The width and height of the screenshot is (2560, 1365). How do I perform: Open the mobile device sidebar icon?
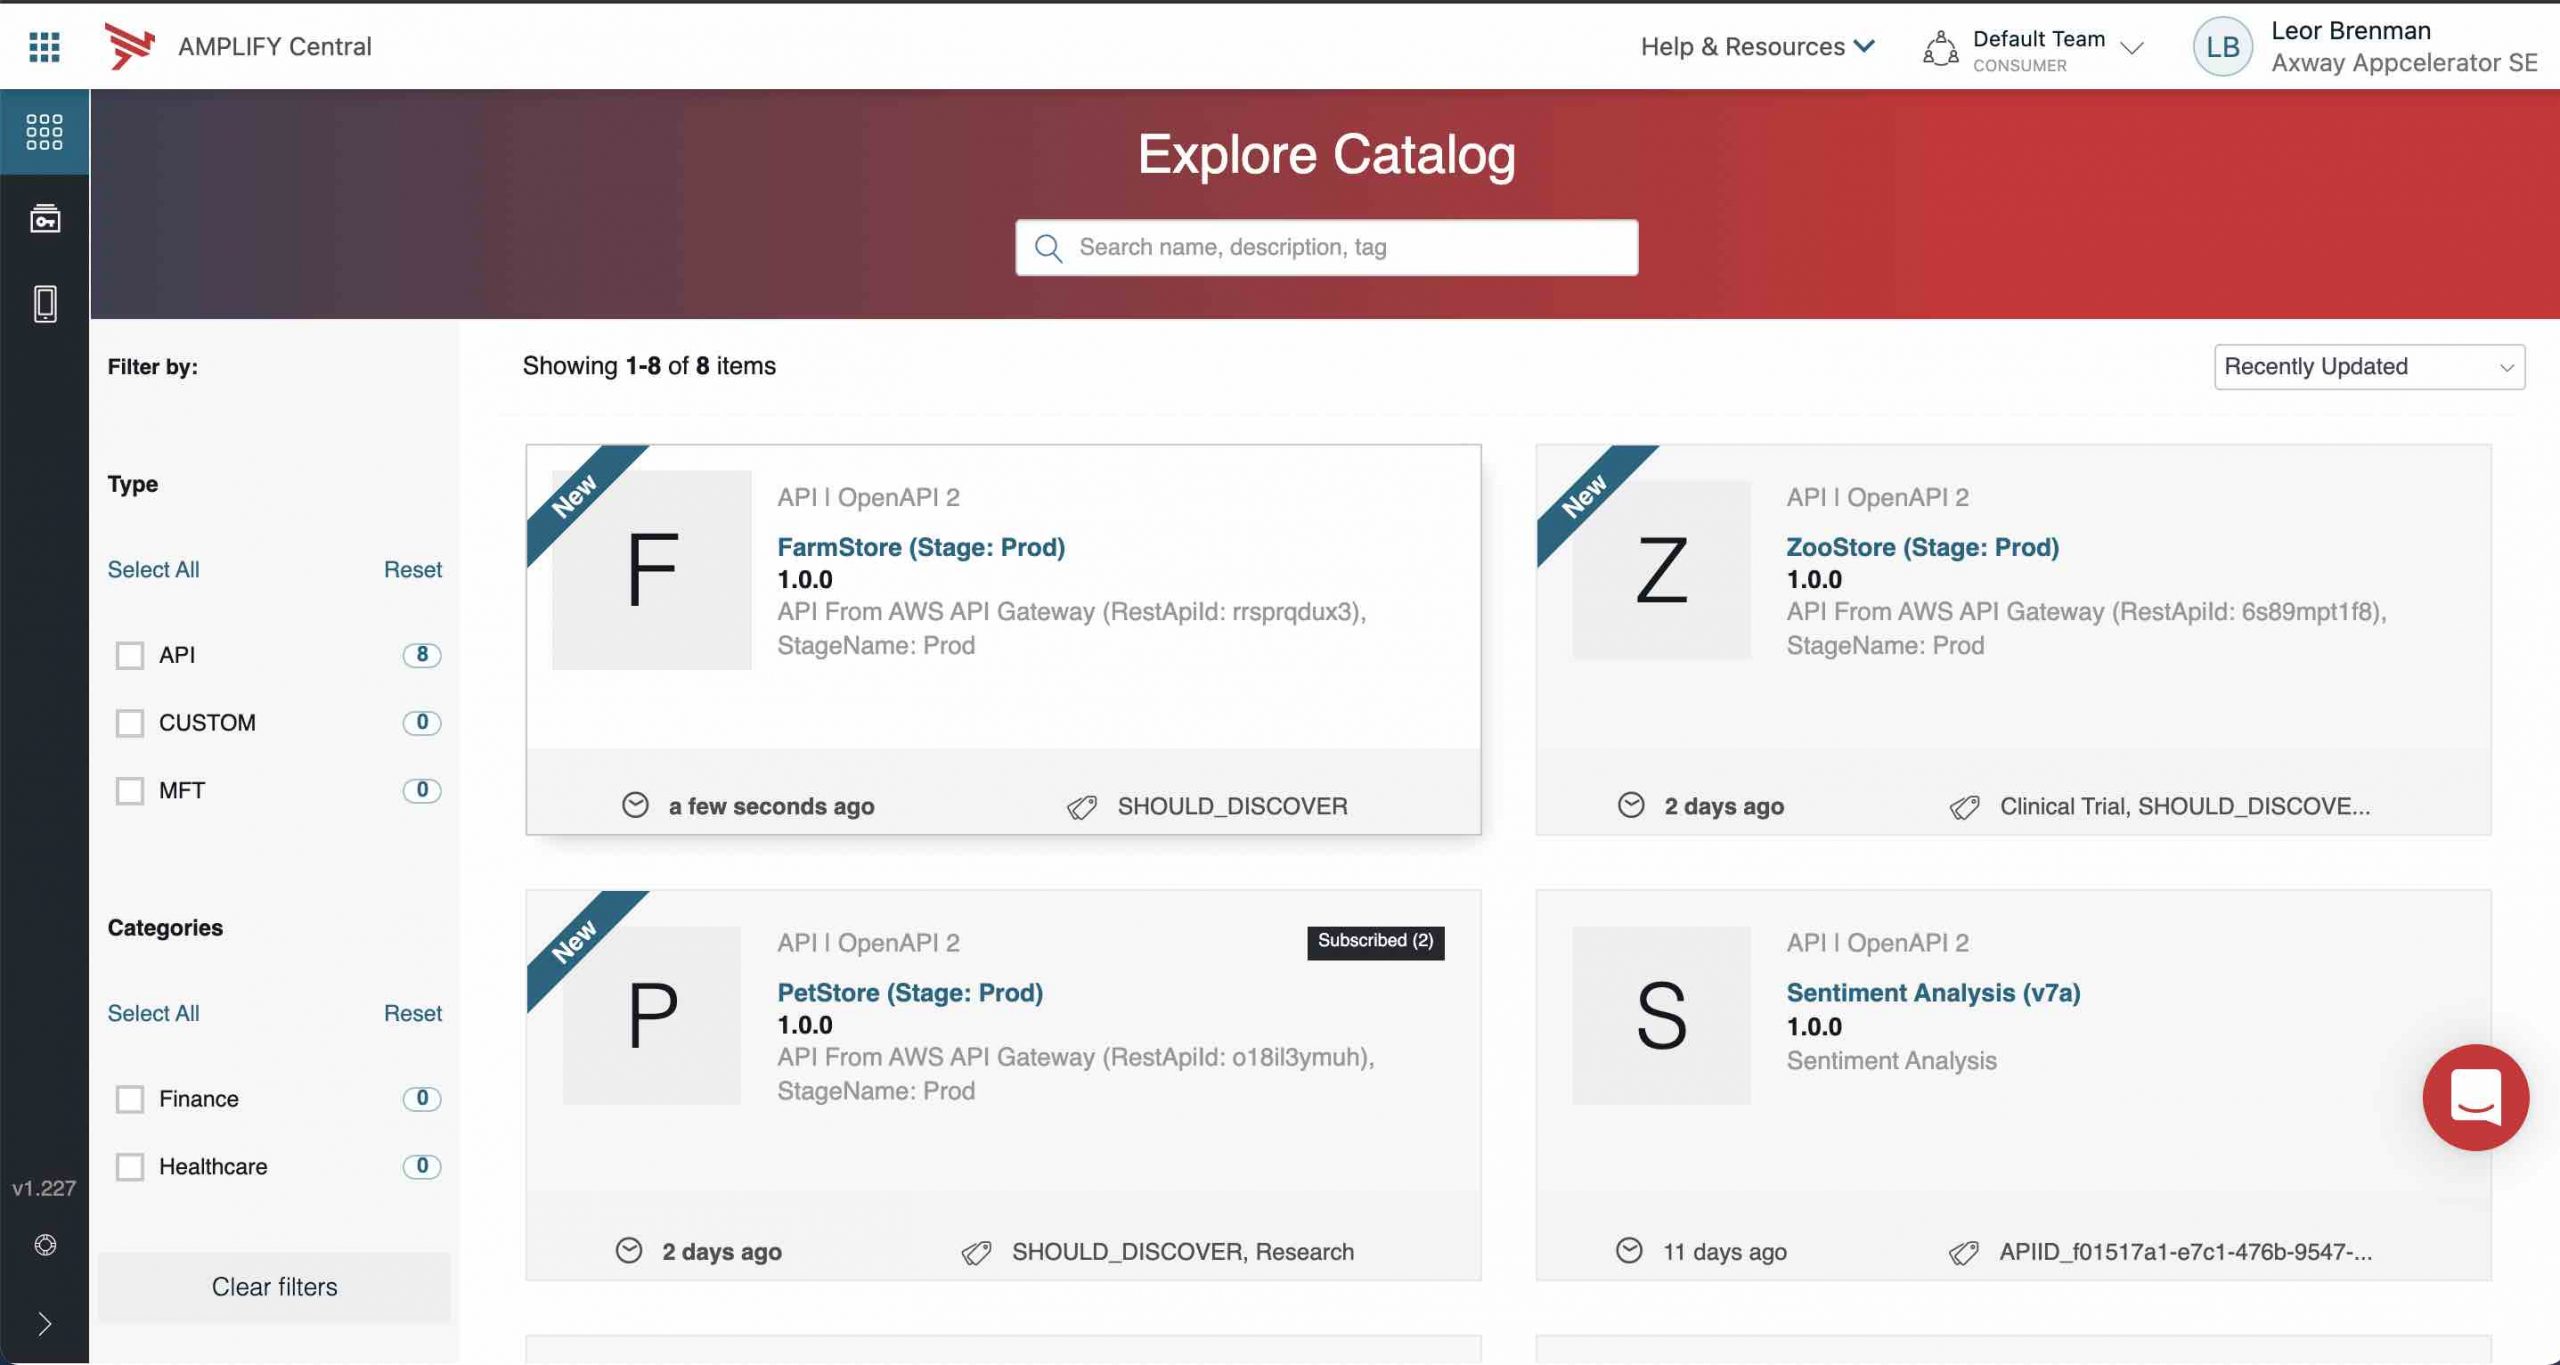point(44,304)
